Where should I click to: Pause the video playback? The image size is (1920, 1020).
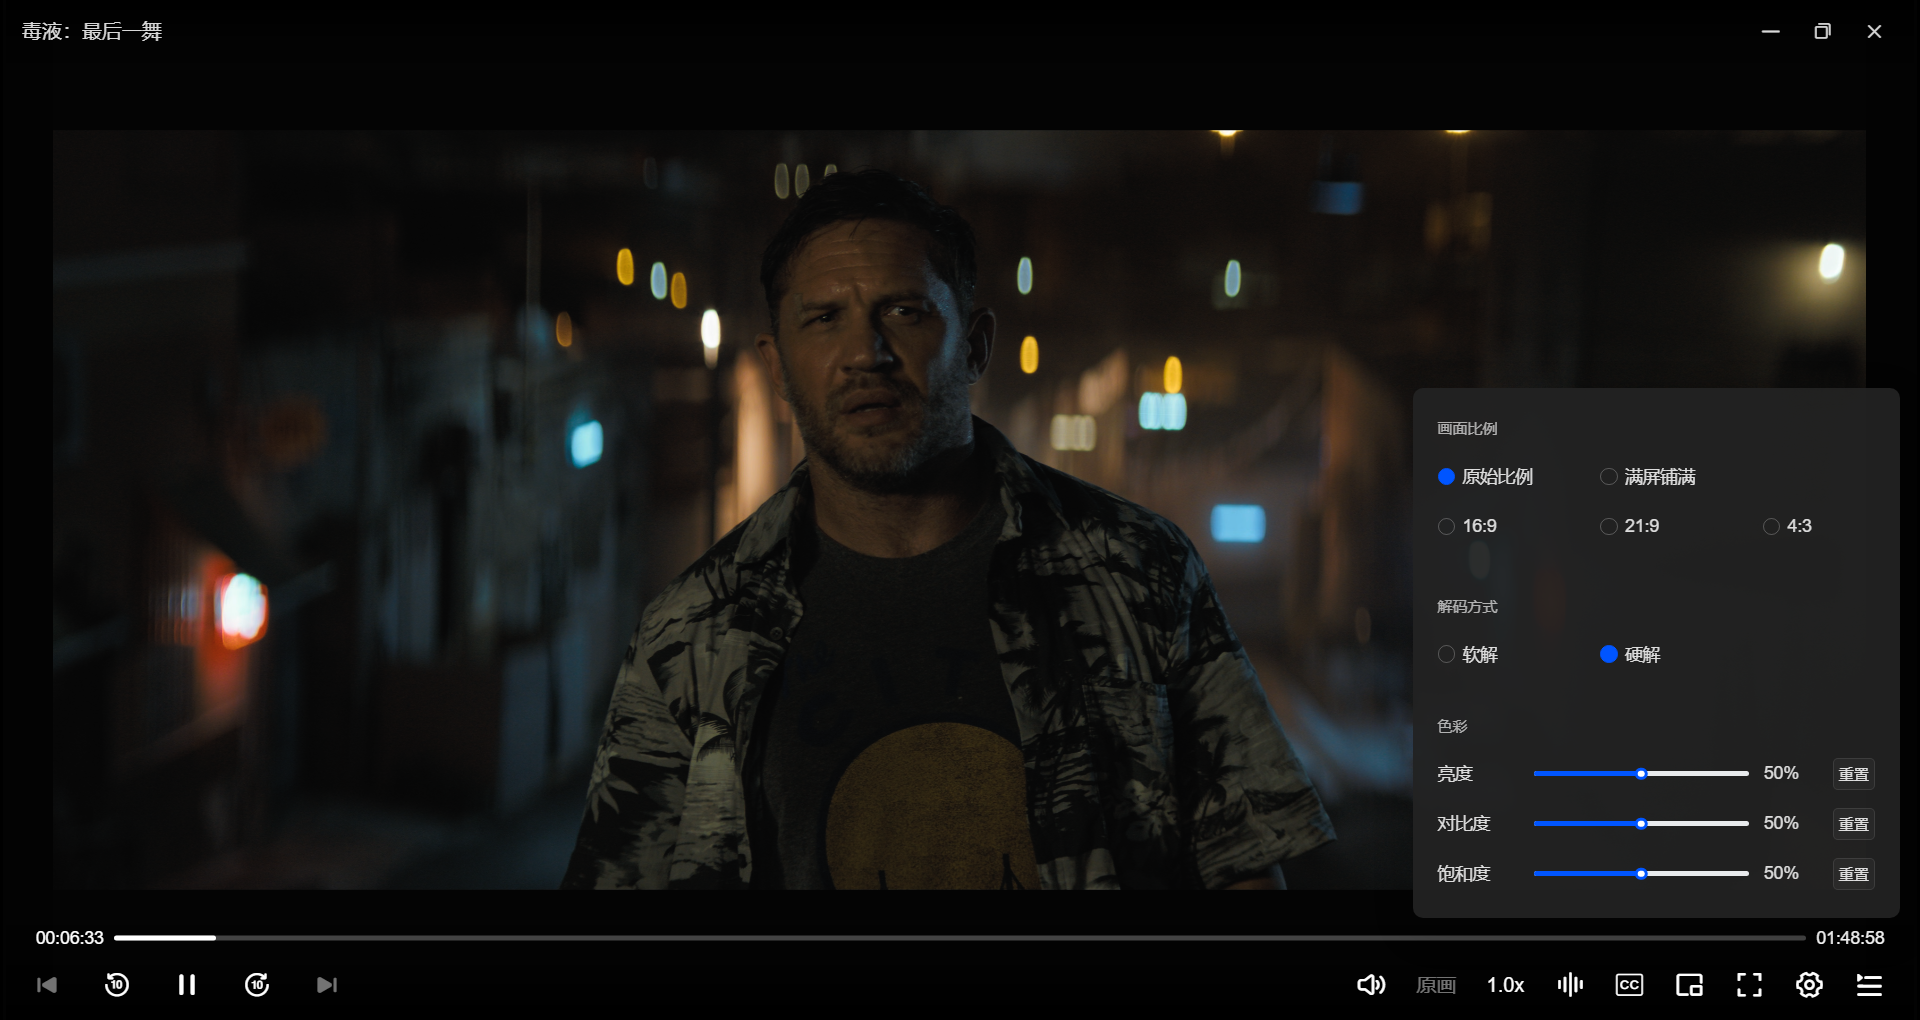coord(186,985)
